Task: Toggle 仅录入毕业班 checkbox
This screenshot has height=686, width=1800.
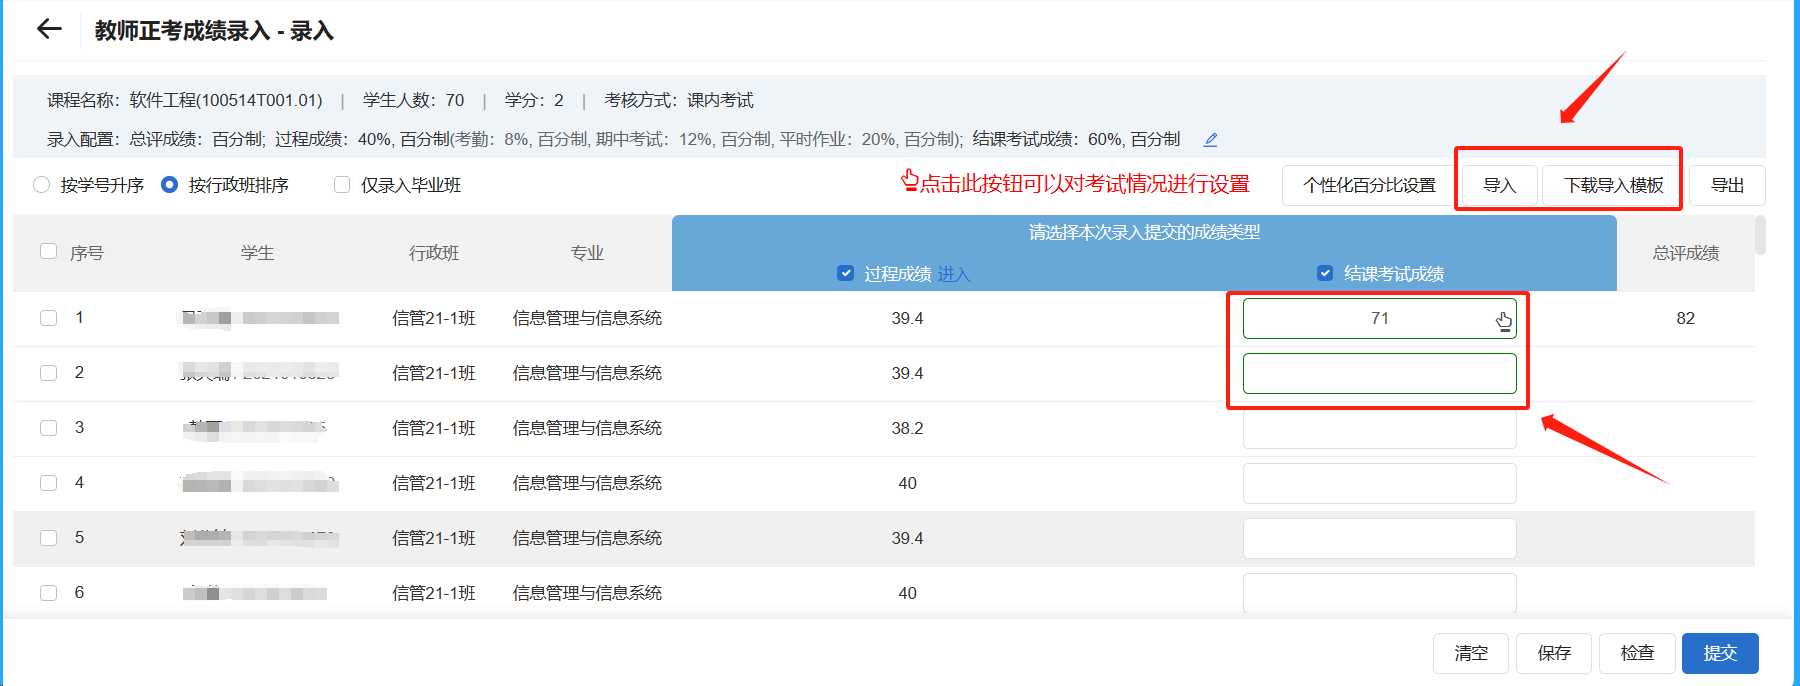Action: pyautogui.click(x=342, y=185)
